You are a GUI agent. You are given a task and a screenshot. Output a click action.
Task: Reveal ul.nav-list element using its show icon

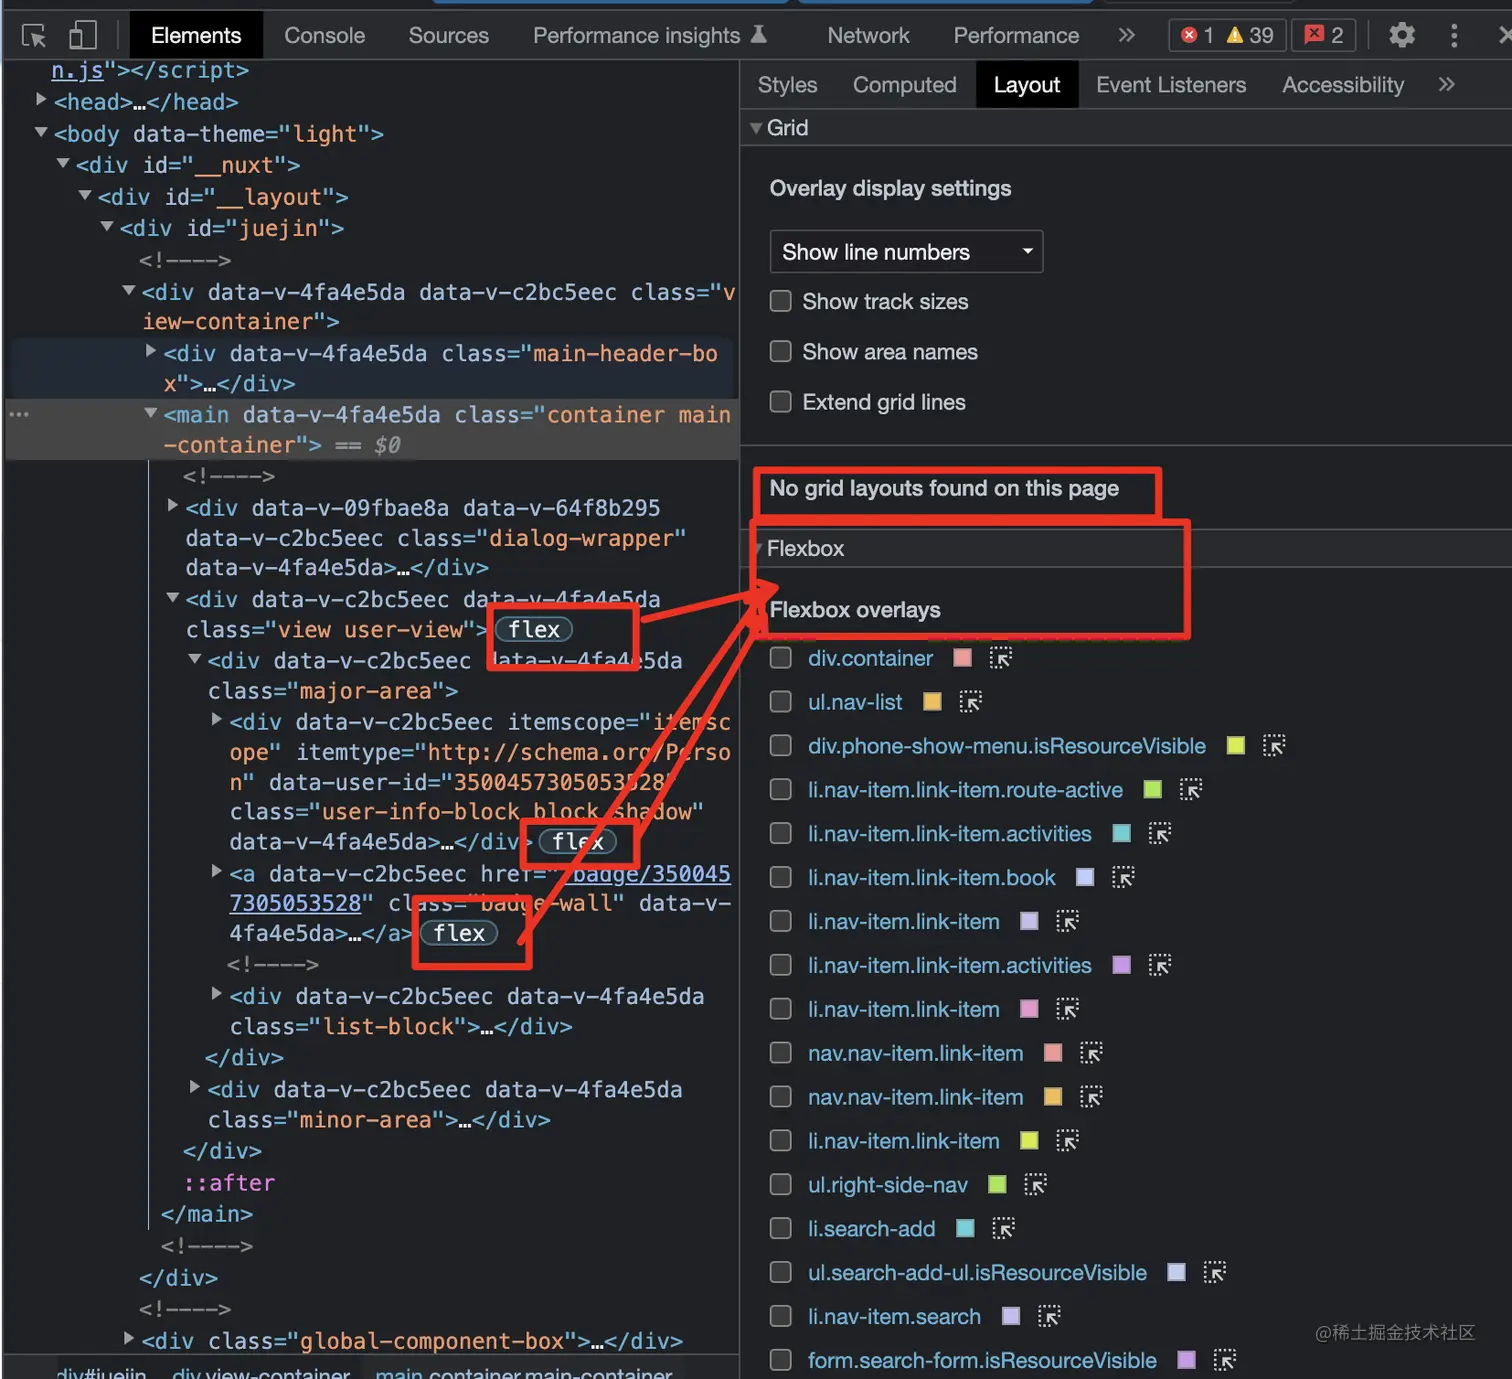pyautogui.click(x=970, y=702)
